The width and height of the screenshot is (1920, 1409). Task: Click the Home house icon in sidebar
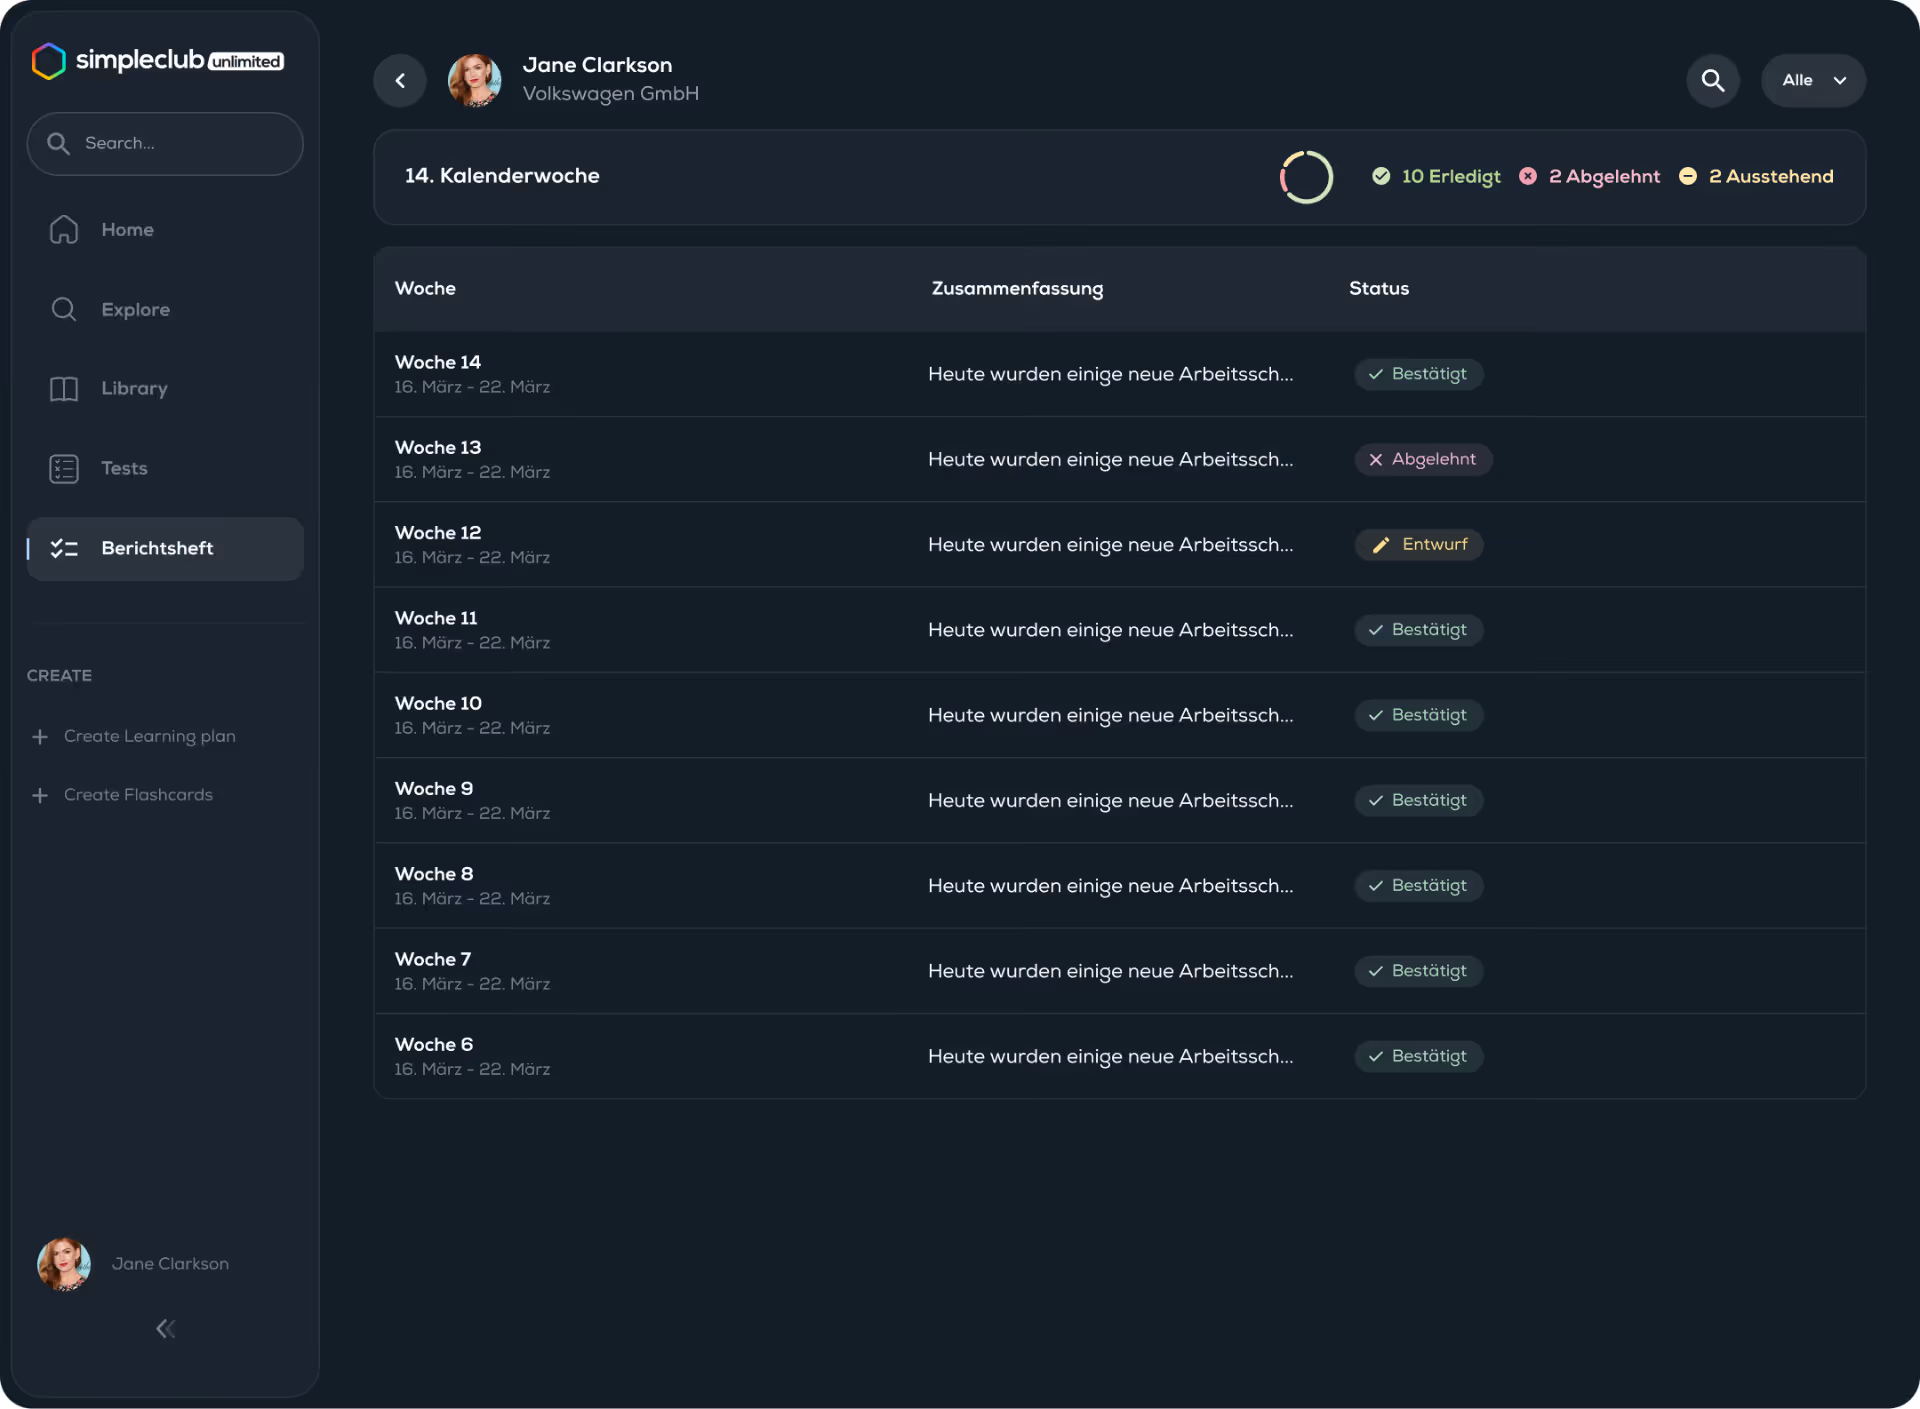[64, 230]
